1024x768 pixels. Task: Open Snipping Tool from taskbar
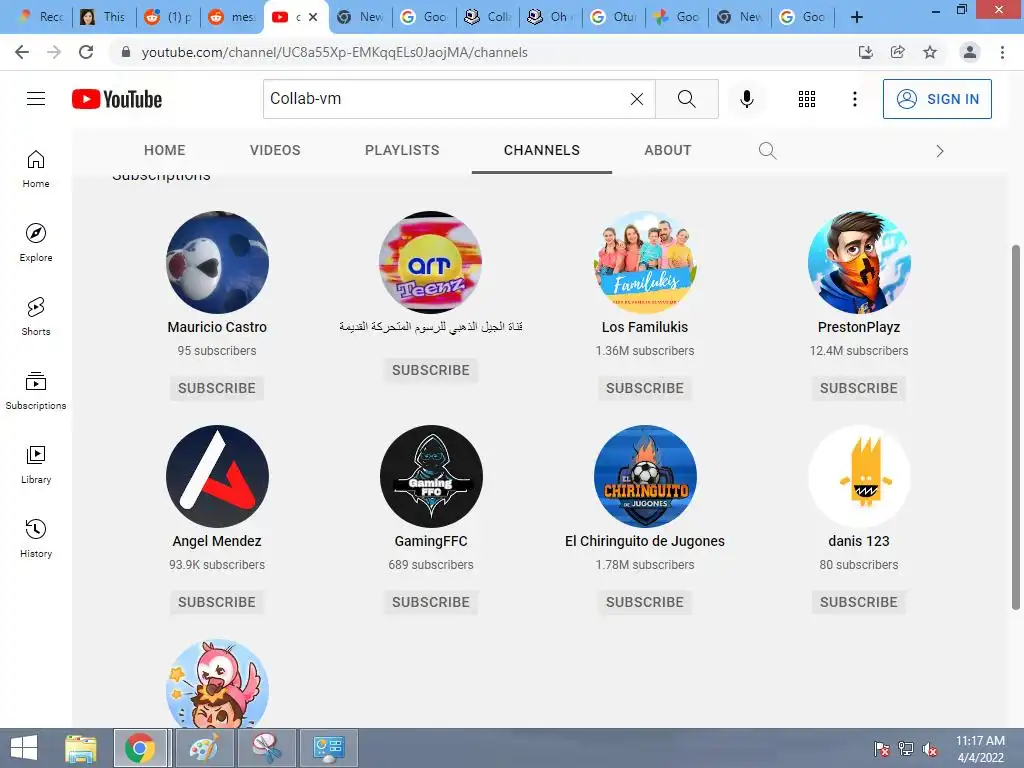(267, 748)
